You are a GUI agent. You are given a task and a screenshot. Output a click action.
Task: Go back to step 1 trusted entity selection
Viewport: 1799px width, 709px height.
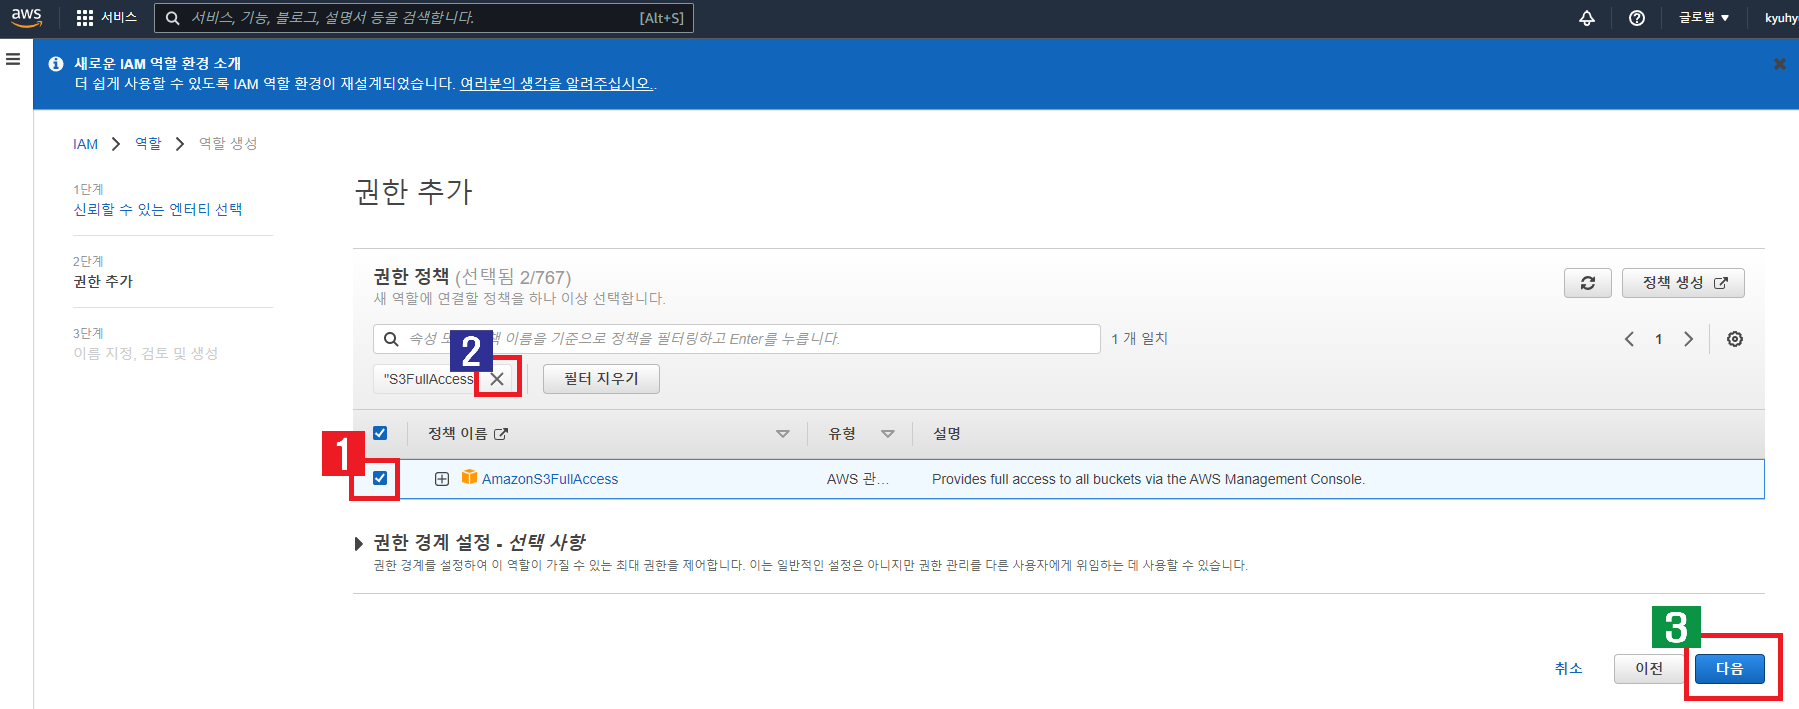(158, 209)
